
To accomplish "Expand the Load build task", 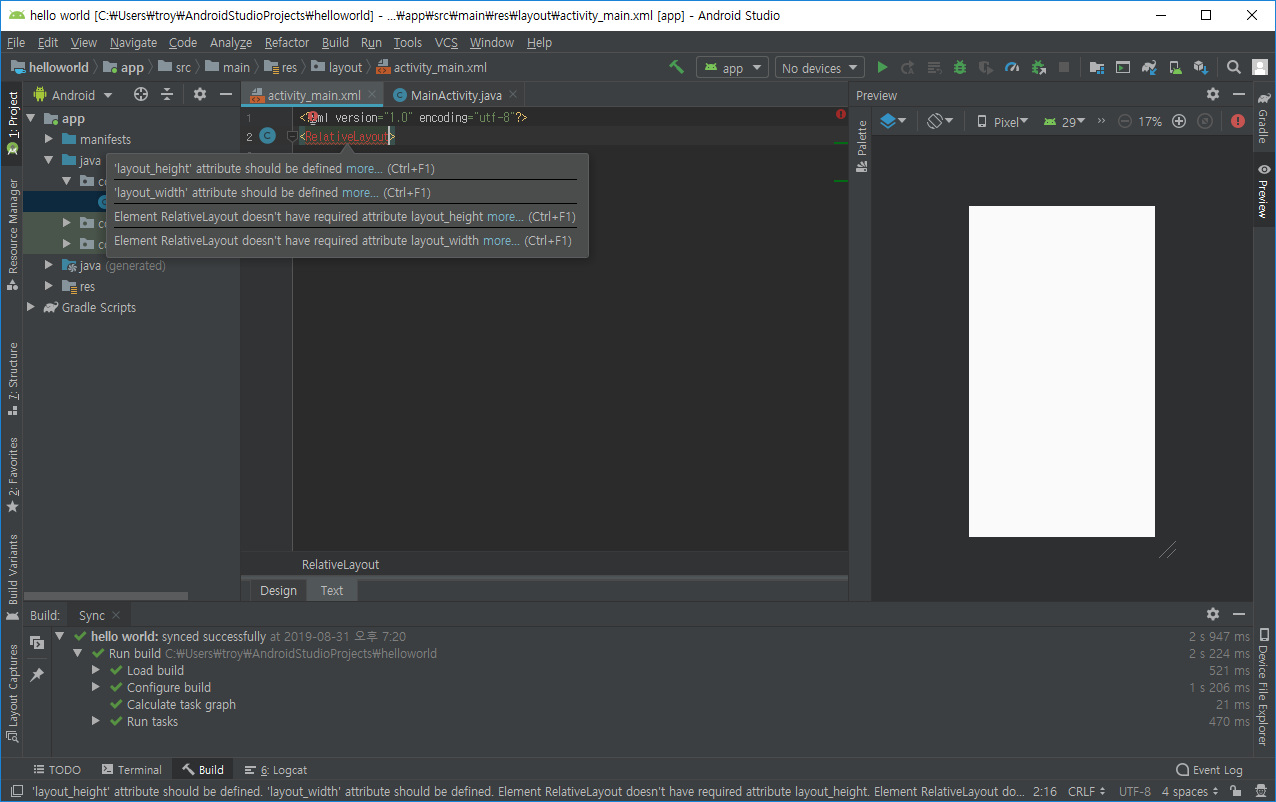I will [x=96, y=670].
